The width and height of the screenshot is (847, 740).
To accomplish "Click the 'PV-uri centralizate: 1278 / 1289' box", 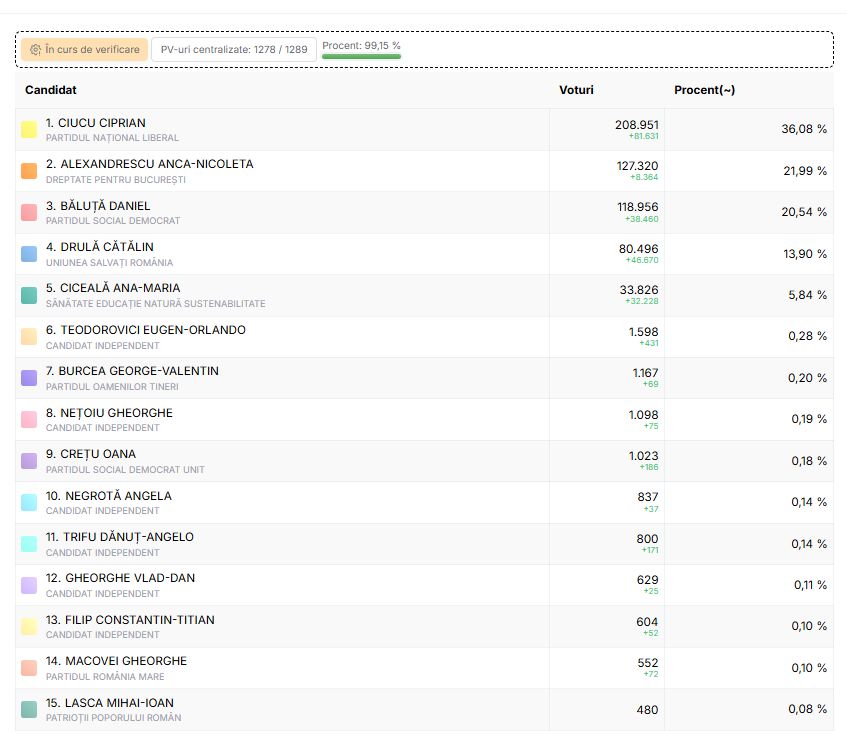I will (x=234, y=49).
